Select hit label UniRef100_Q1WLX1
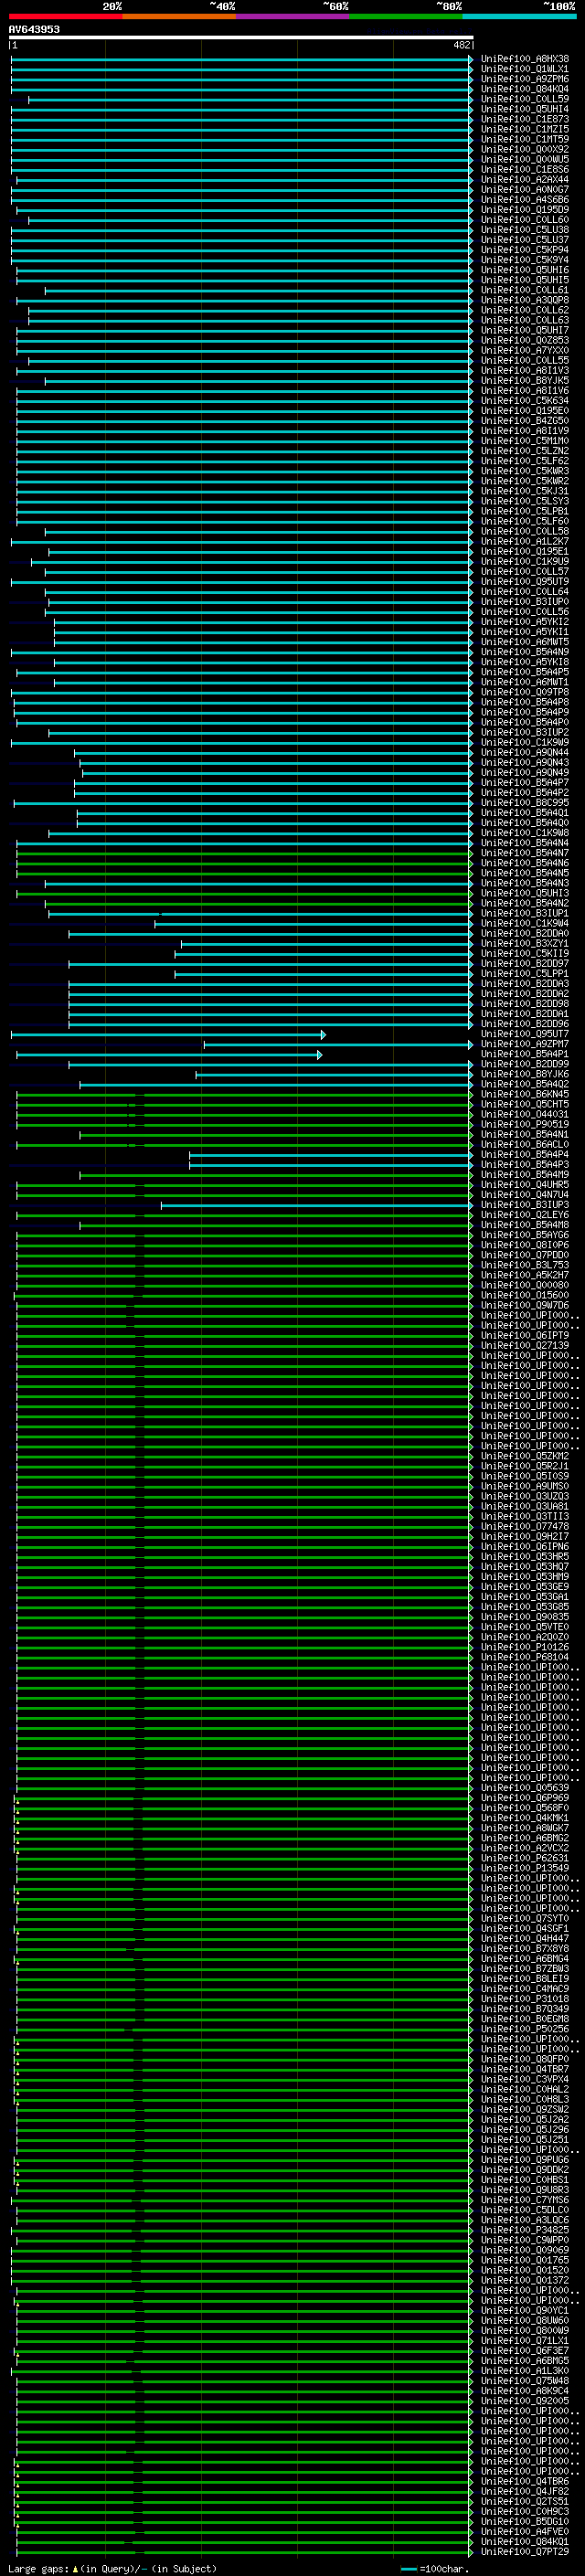This screenshot has height=2576, width=585. click(525, 69)
